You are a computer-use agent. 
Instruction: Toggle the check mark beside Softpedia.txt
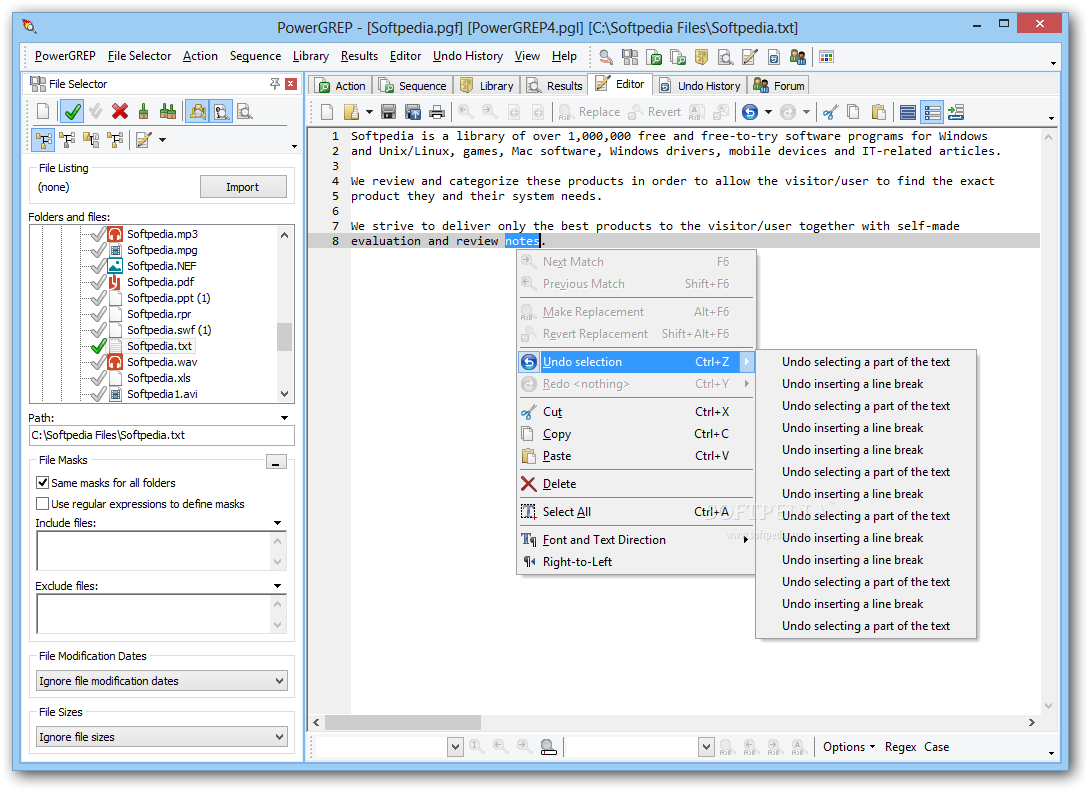click(98, 346)
